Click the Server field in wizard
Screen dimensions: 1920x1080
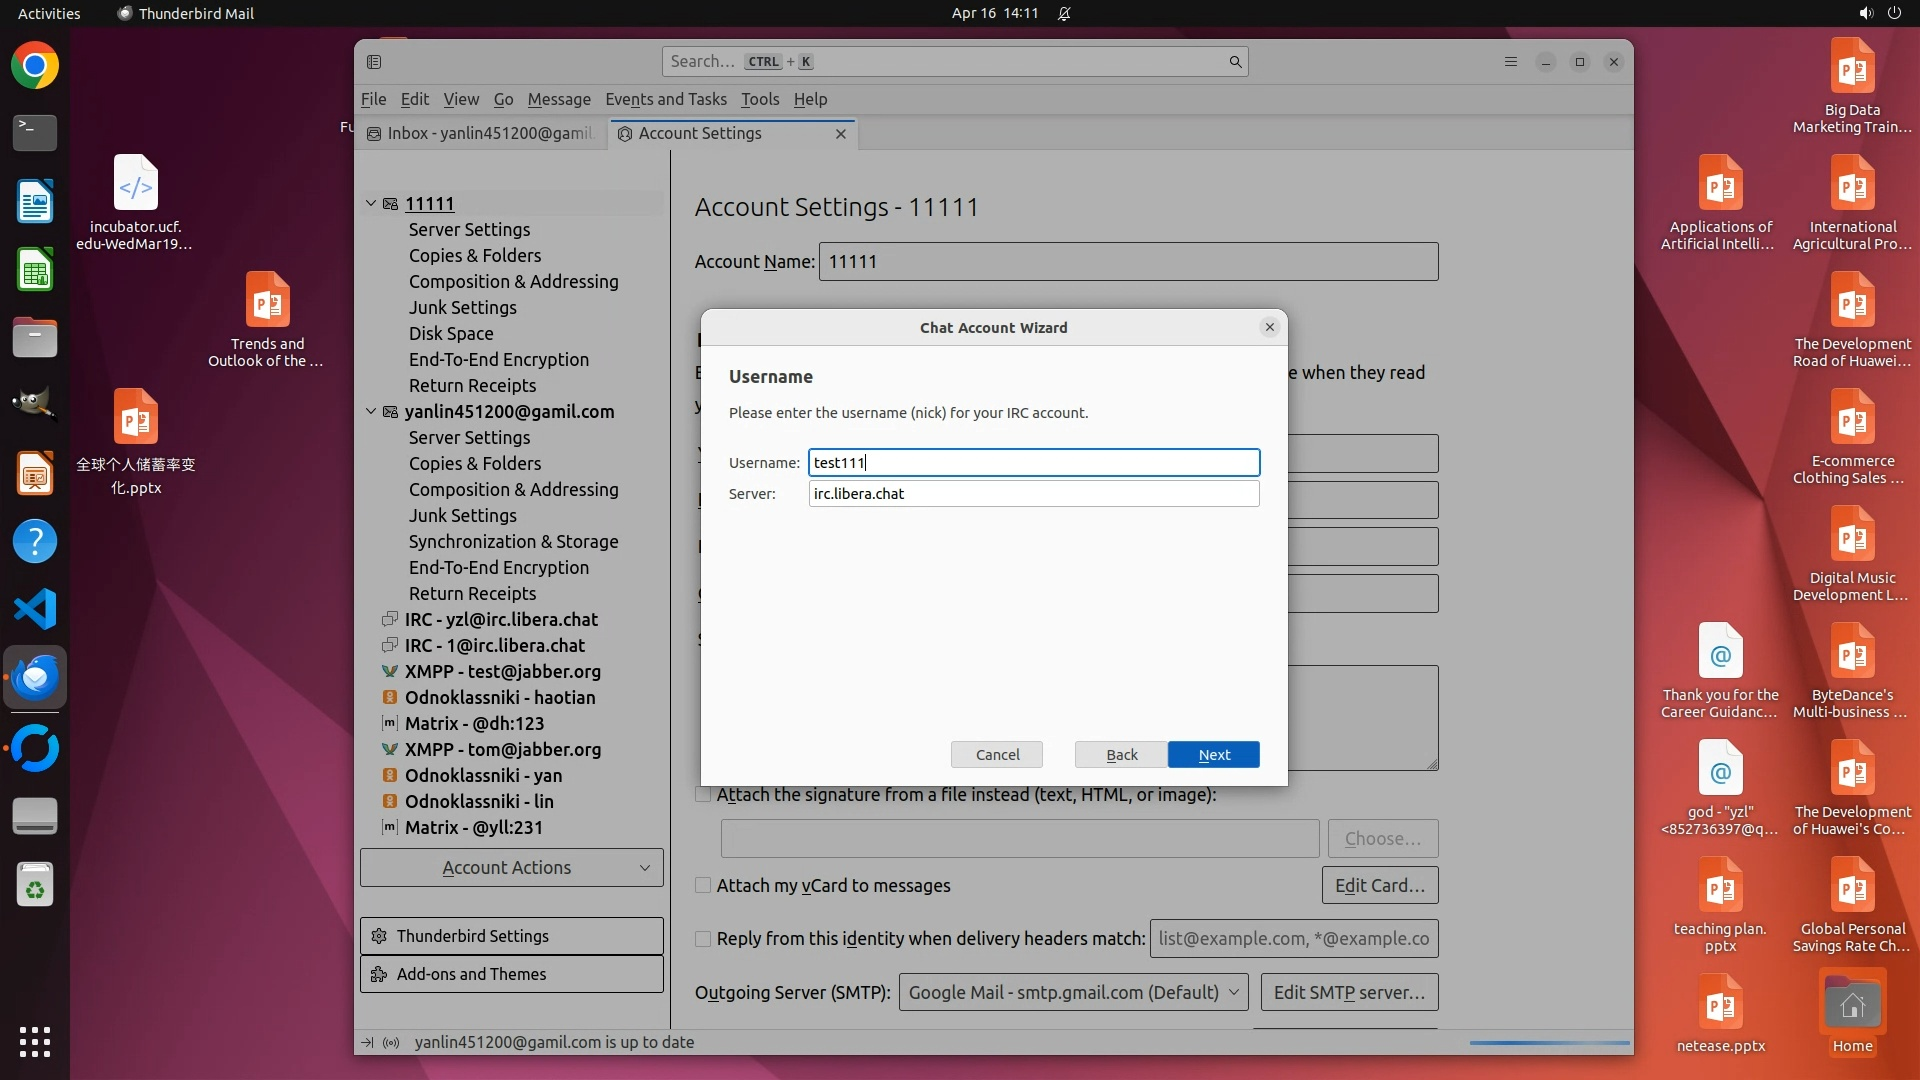[x=1033, y=494]
